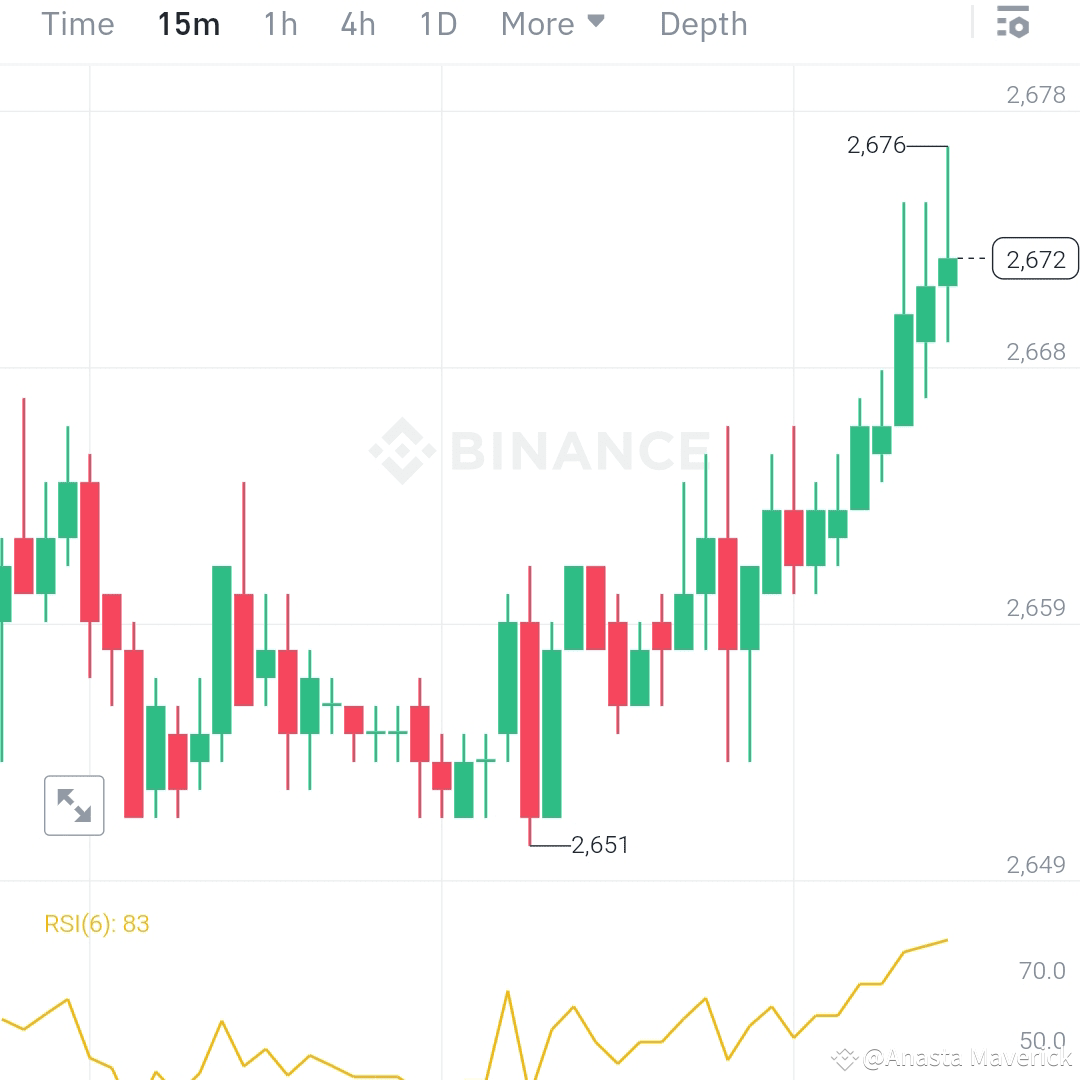
Task: Click the 2,676 high price marker
Action: pyautogui.click(x=874, y=145)
